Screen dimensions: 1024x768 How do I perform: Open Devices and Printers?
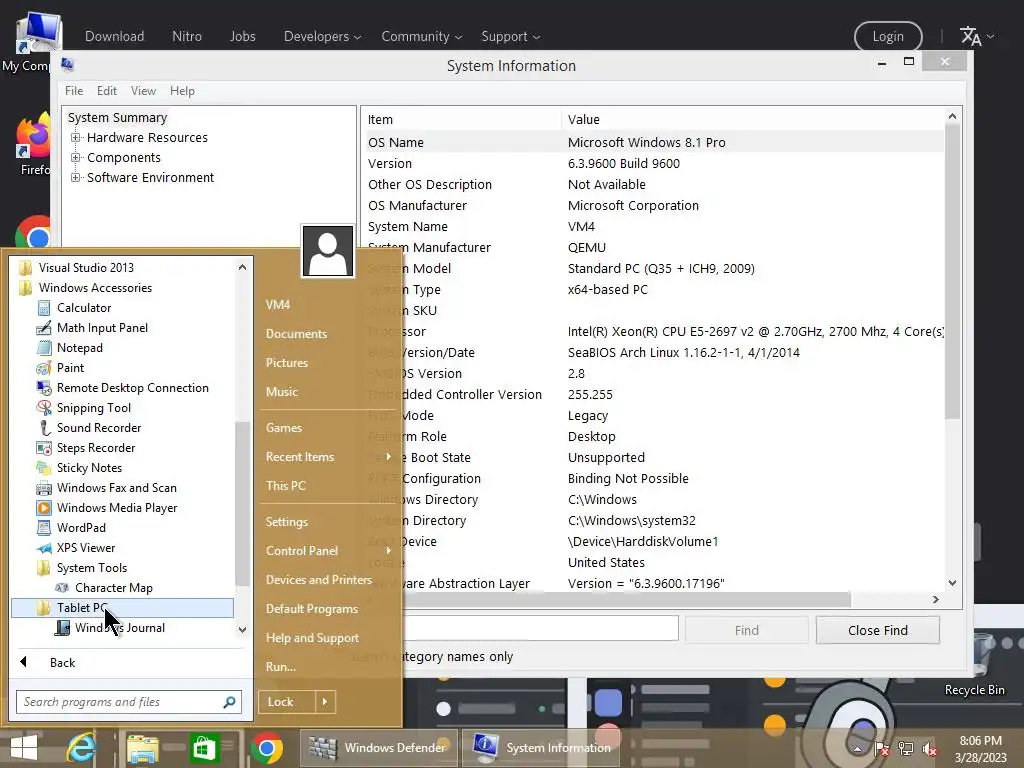[319, 580]
